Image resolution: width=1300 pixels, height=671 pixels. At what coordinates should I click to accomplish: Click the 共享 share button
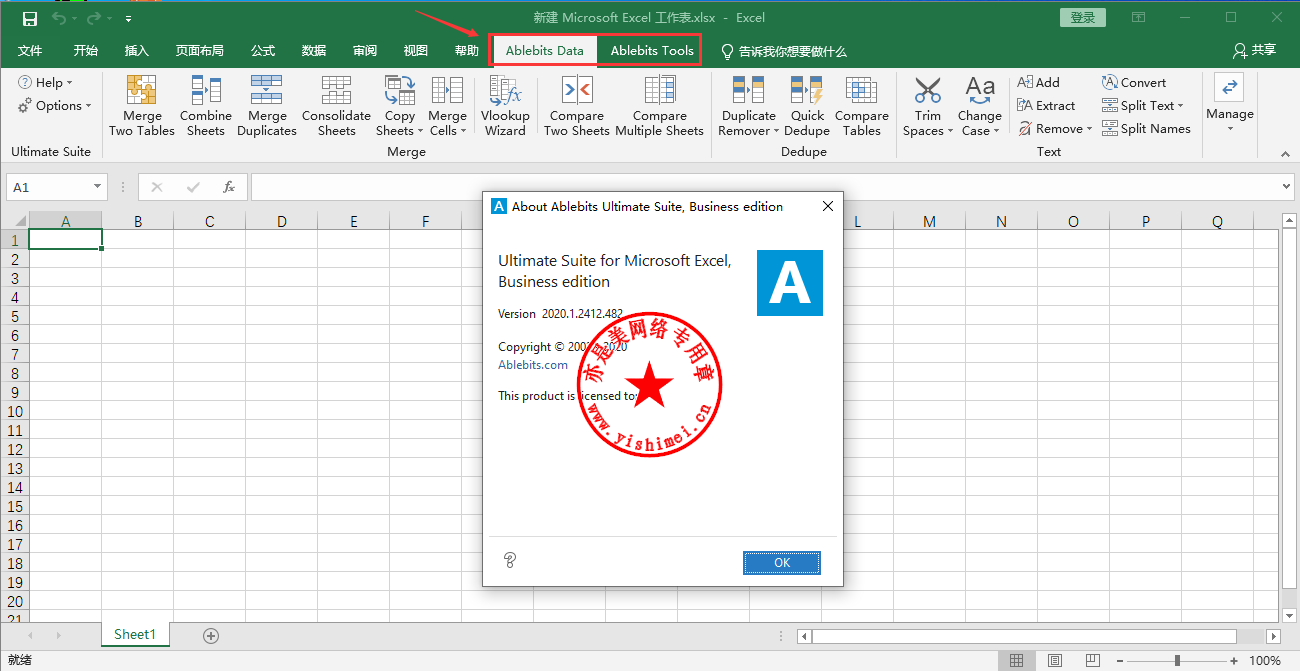coord(1255,50)
